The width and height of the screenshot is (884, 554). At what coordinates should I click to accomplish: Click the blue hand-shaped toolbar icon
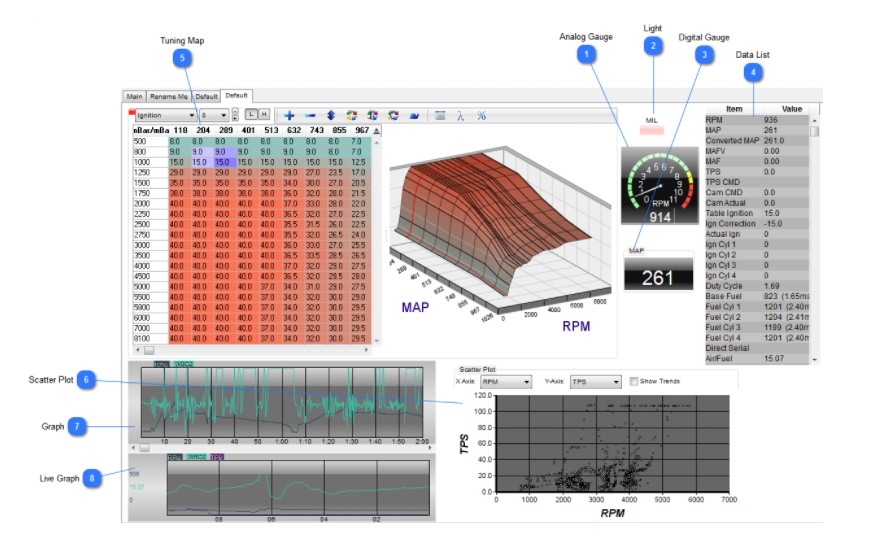click(x=414, y=116)
